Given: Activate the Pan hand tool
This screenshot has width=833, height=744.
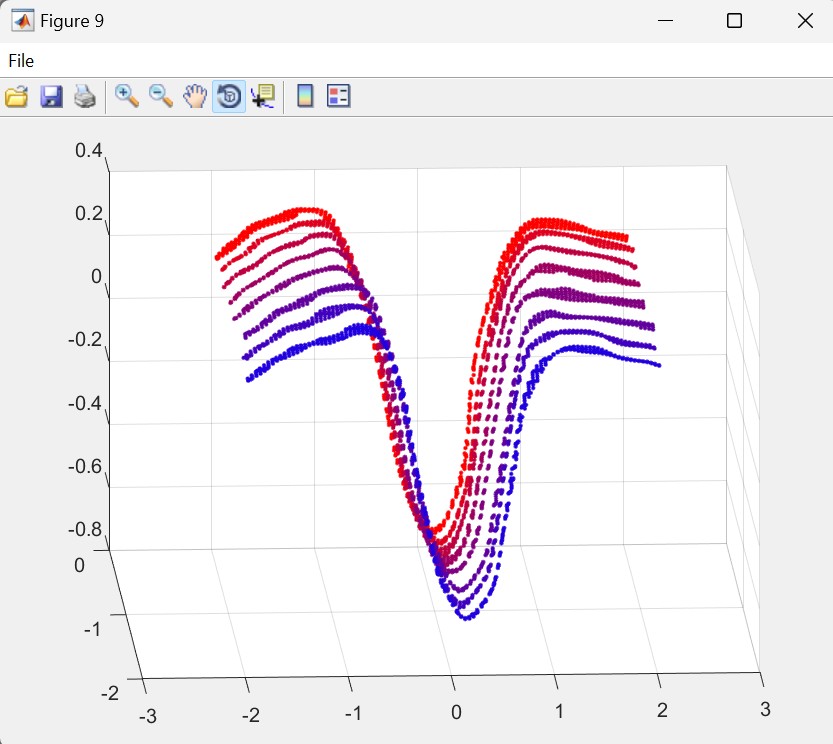Looking at the screenshot, I should pos(195,96).
